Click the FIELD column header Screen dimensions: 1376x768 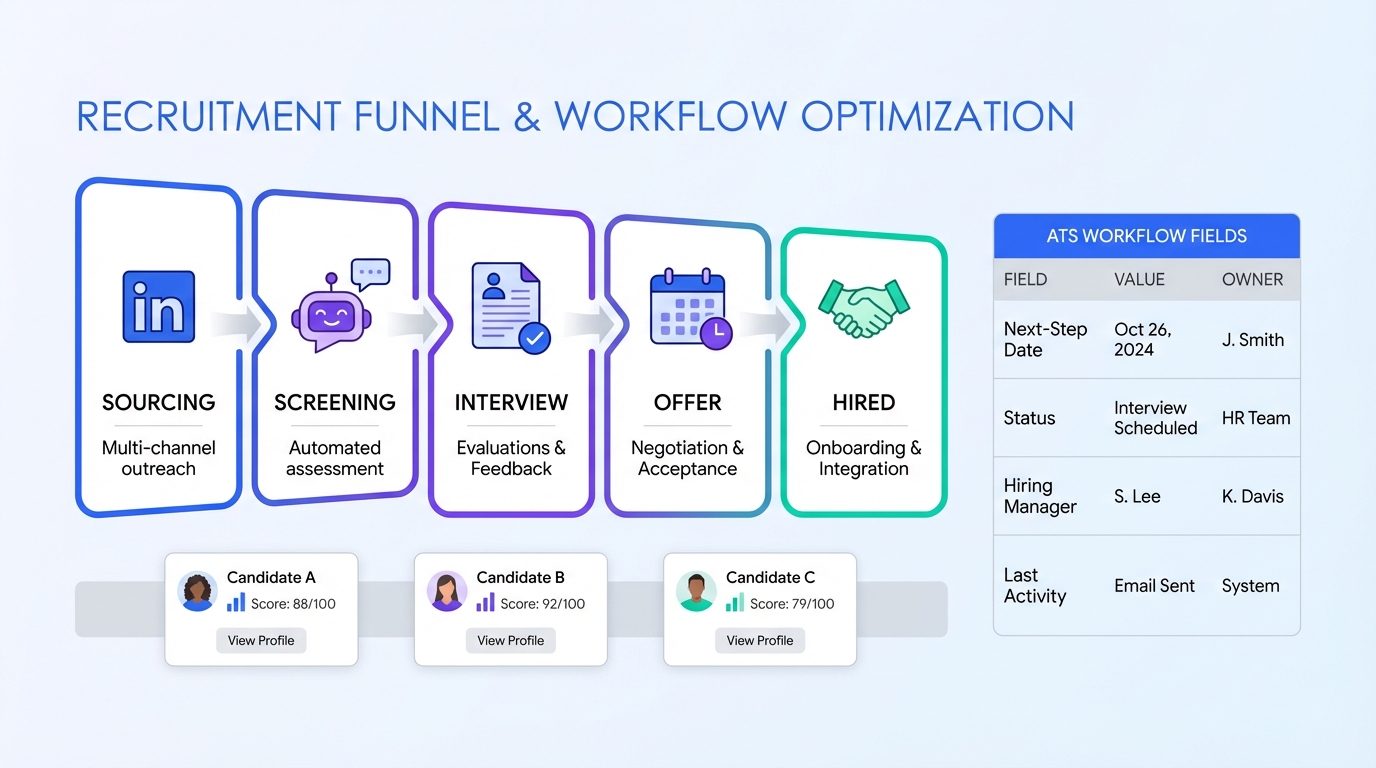click(1026, 280)
